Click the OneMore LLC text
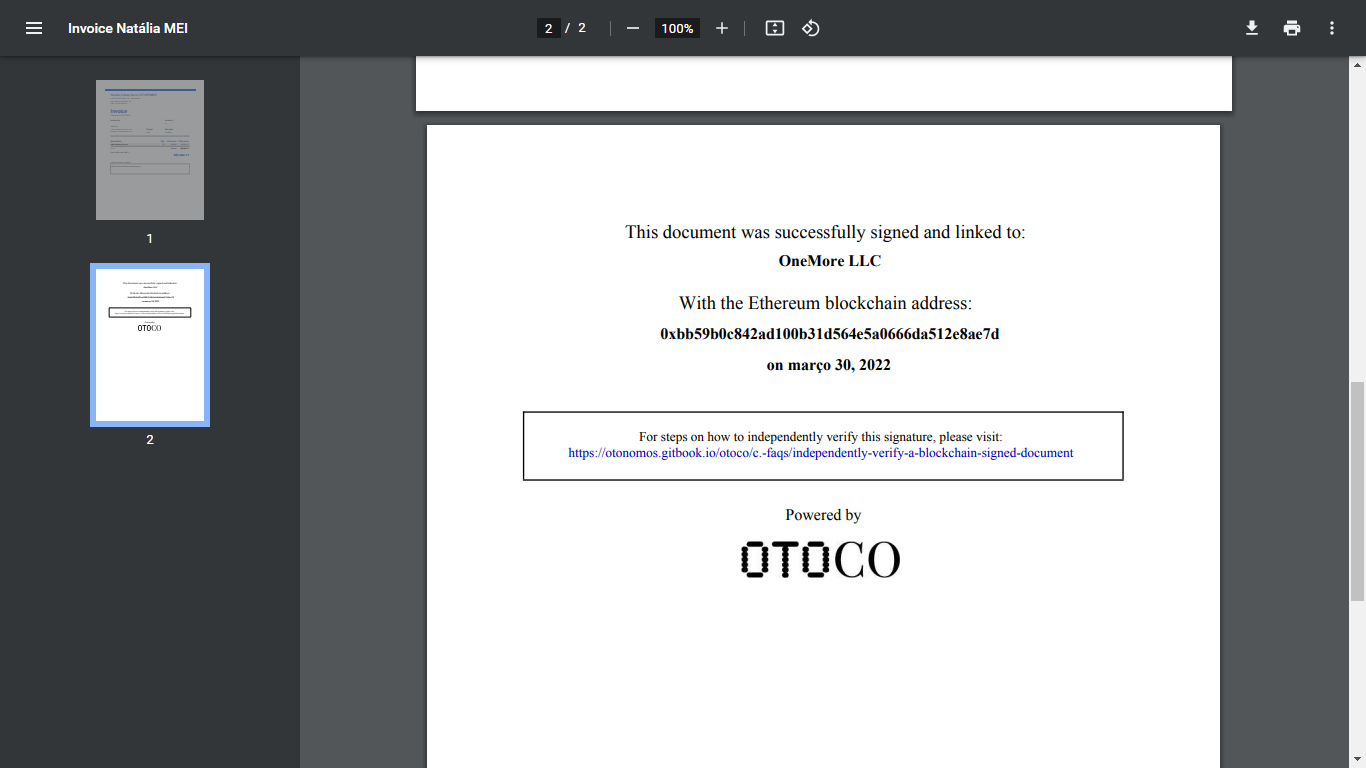The image size is (1366, 768). (x=830, y=261)
